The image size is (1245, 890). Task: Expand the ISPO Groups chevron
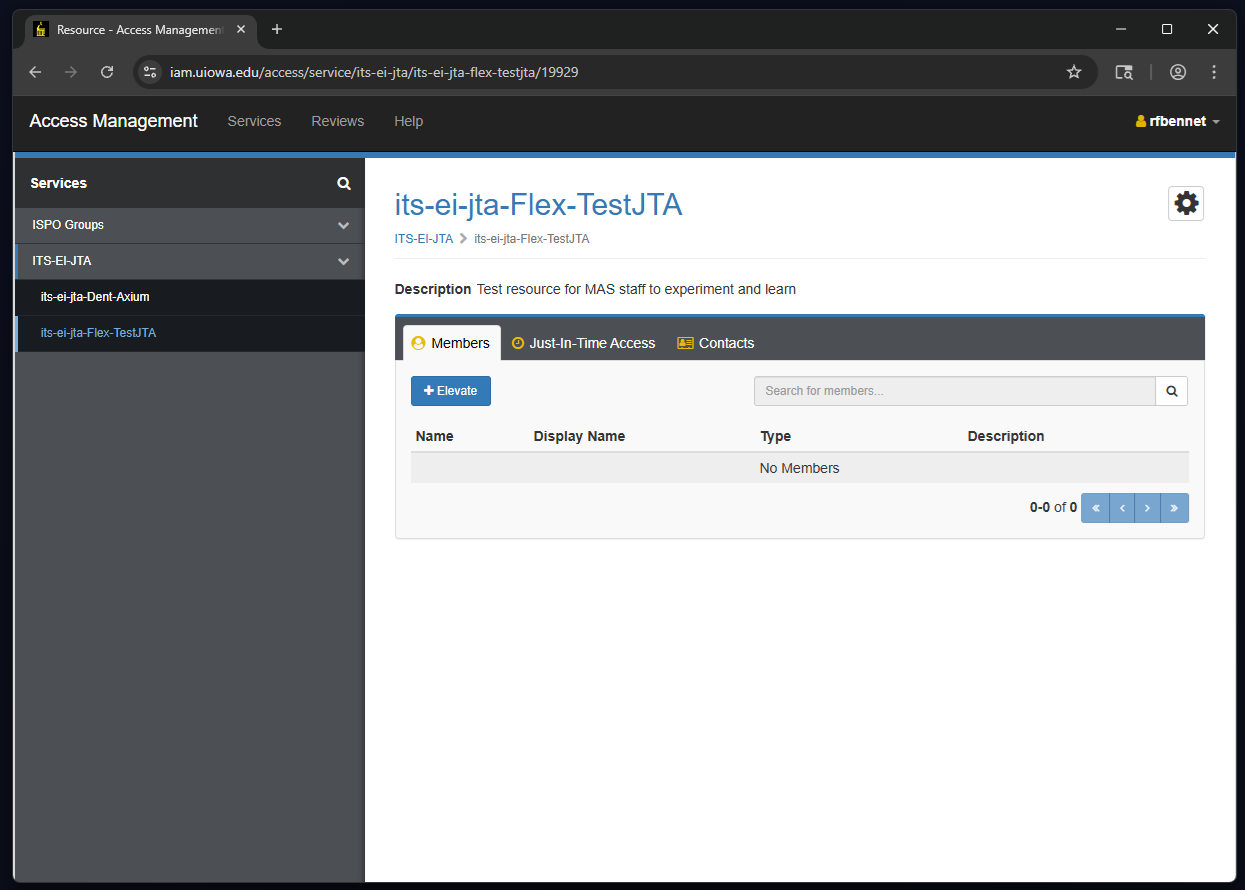343,225
